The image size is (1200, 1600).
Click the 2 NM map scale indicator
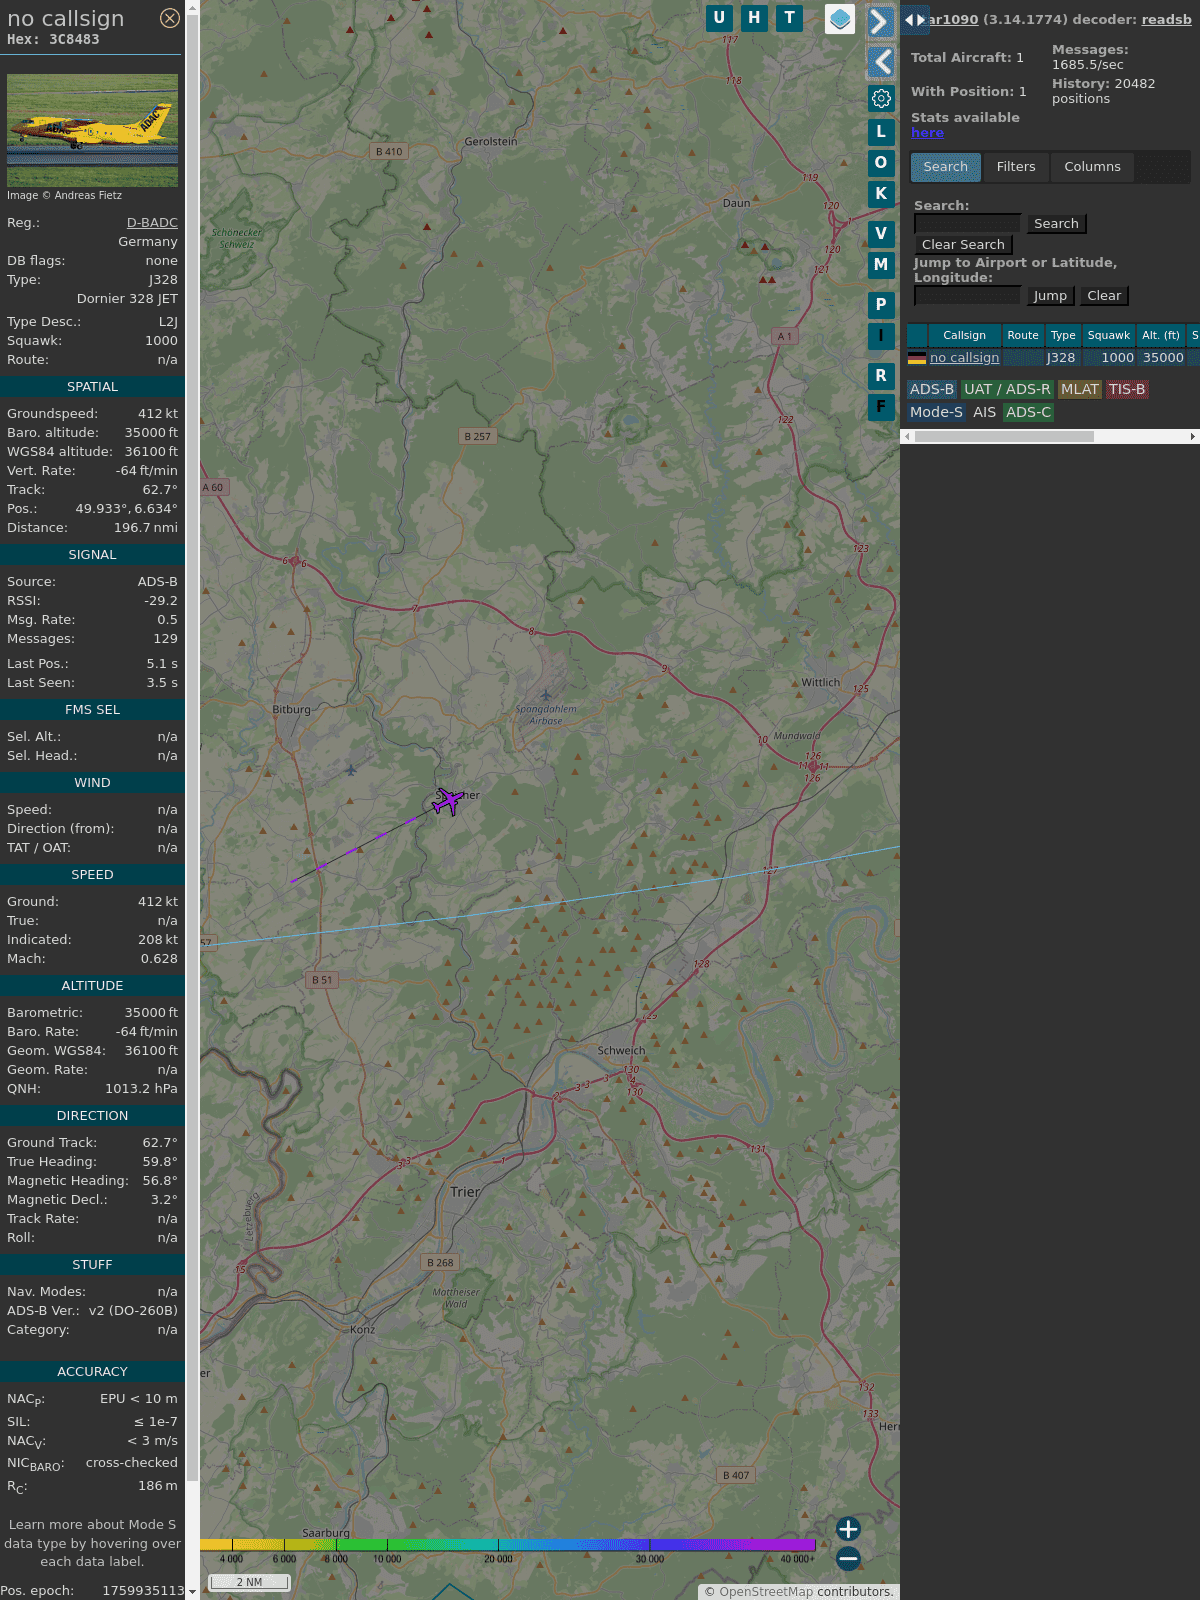249,1582
